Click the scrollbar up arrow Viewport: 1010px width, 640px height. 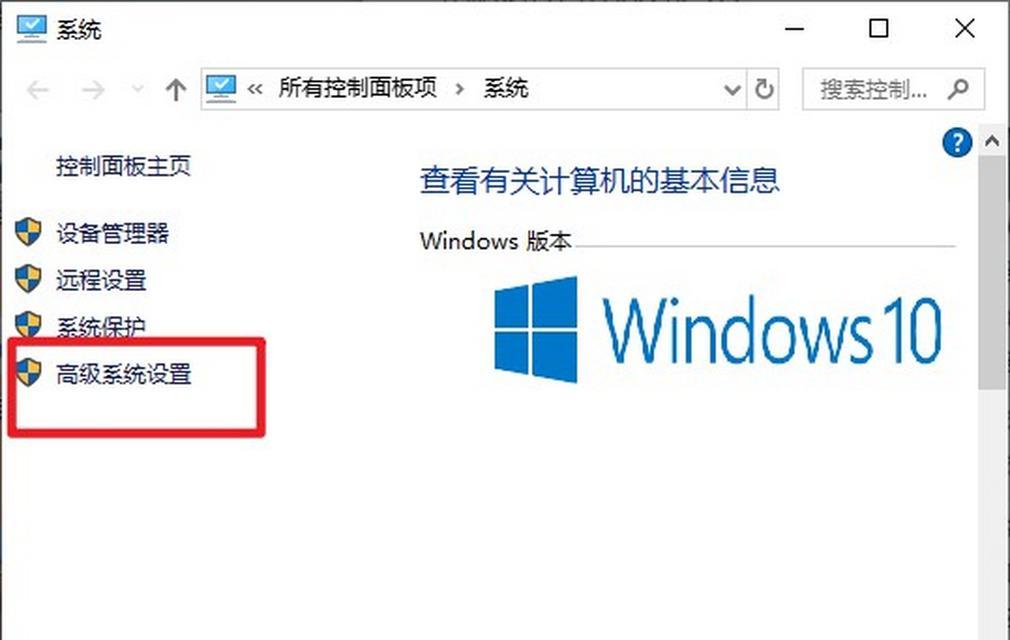(992, 140)
